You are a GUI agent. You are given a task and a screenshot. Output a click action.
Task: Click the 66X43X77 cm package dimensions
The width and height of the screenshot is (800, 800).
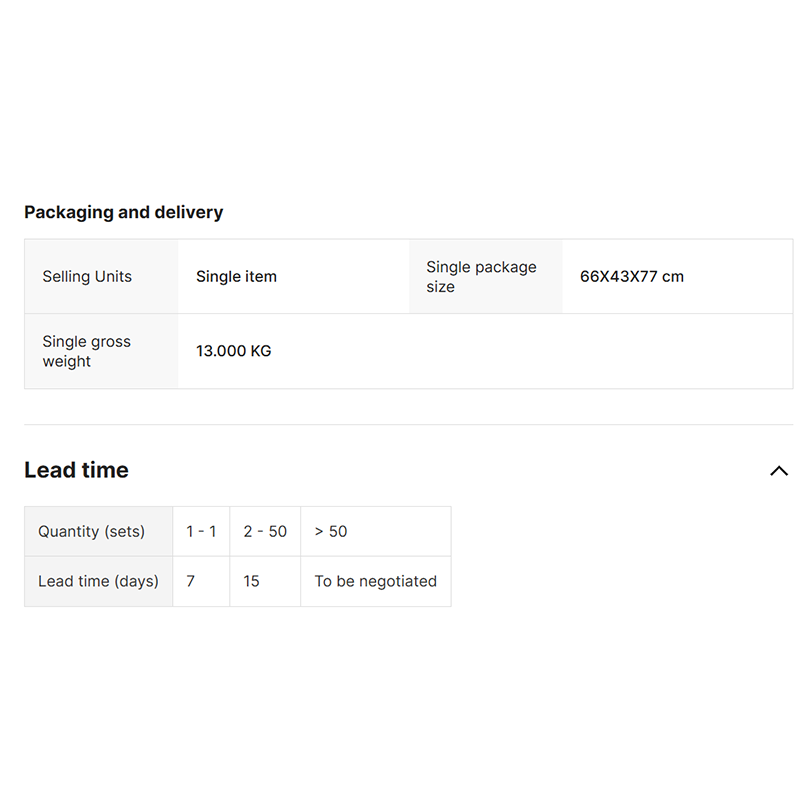point(632,277)
